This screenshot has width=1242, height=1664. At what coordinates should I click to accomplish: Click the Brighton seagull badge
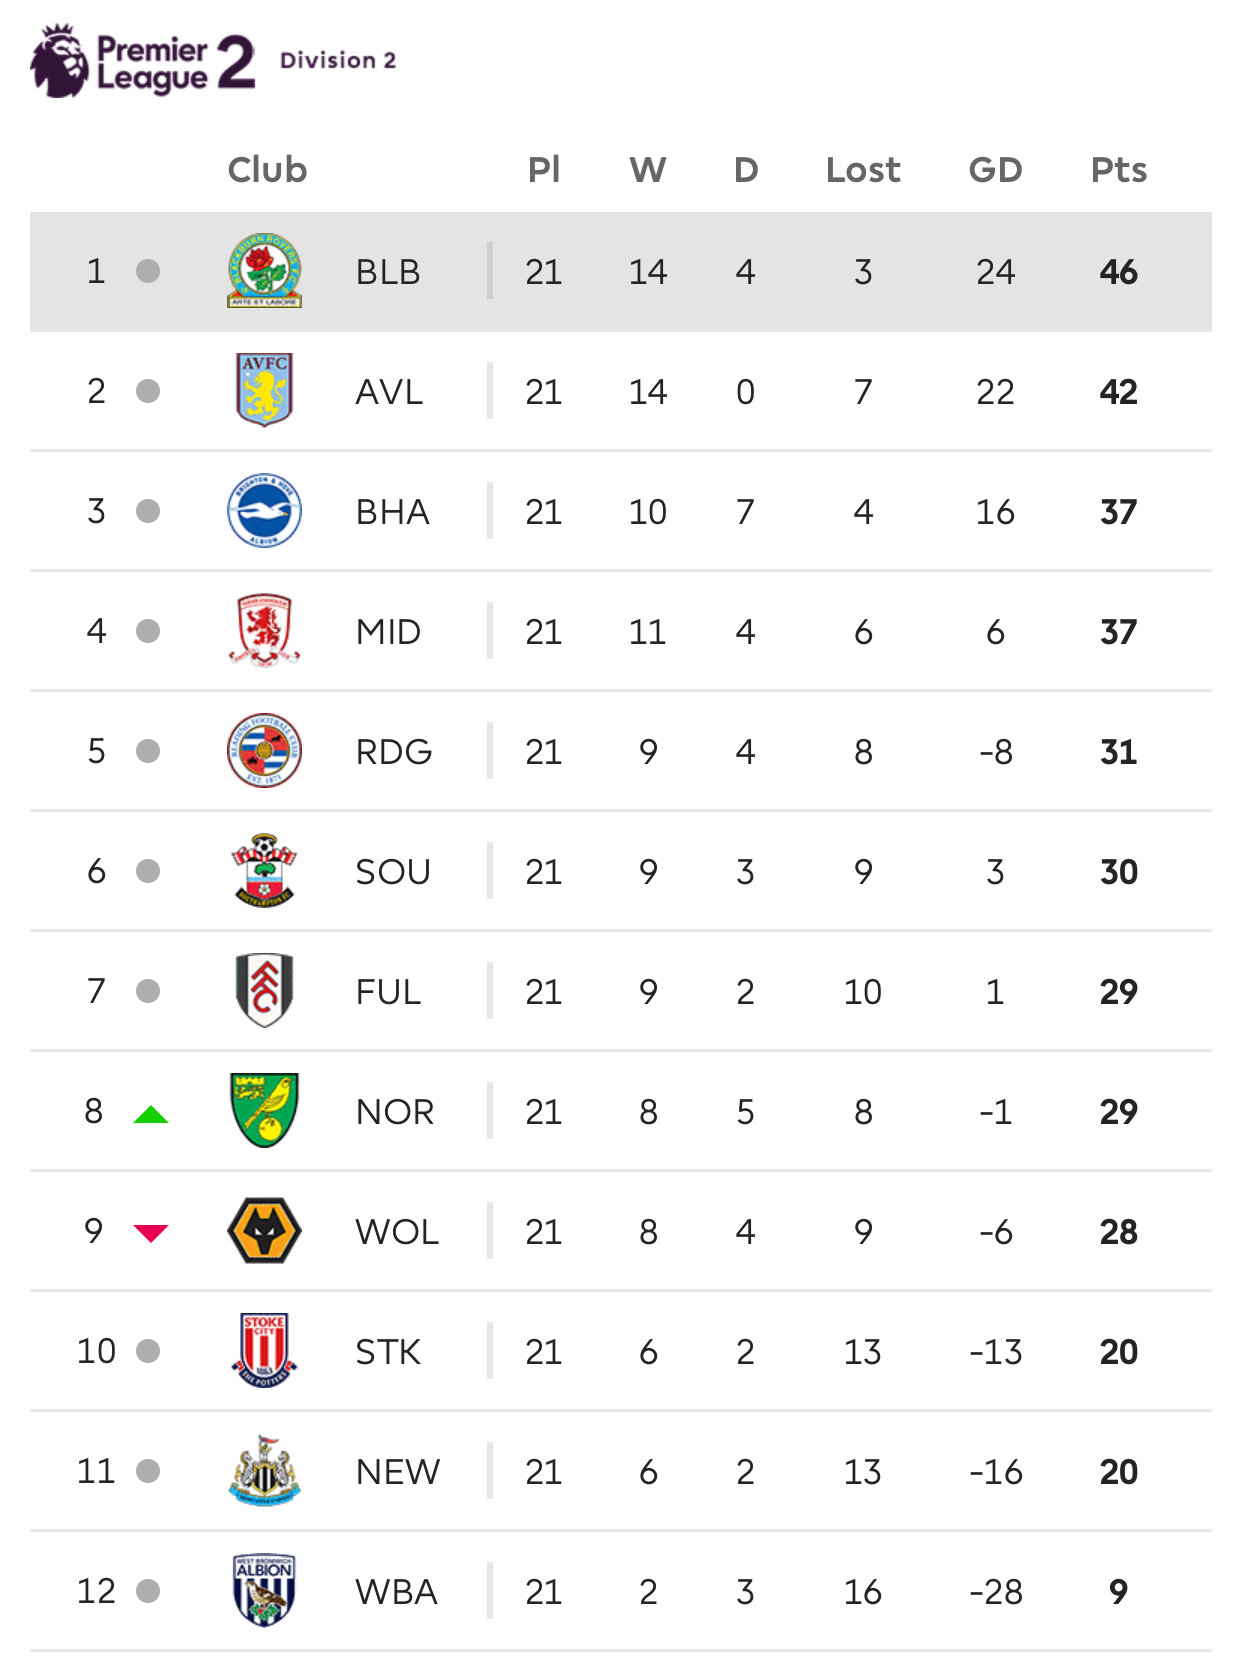pyautogui.click(x=264, y=511)
